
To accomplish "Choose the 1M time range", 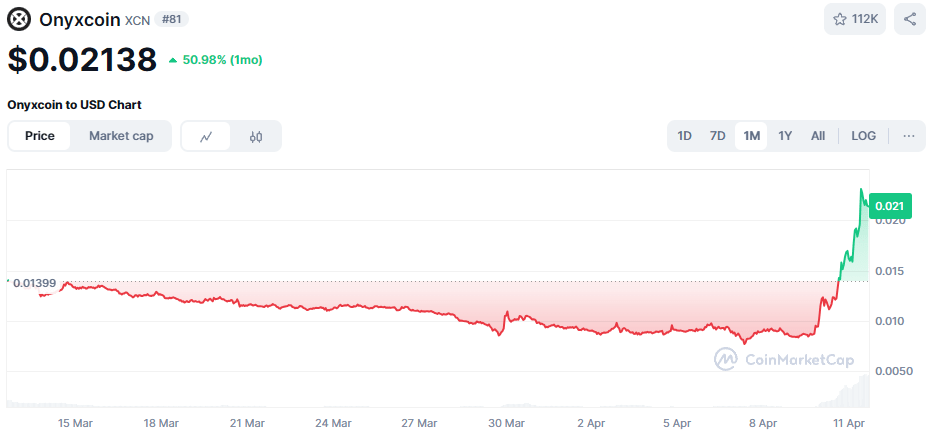I will click(x=751, y=136).
